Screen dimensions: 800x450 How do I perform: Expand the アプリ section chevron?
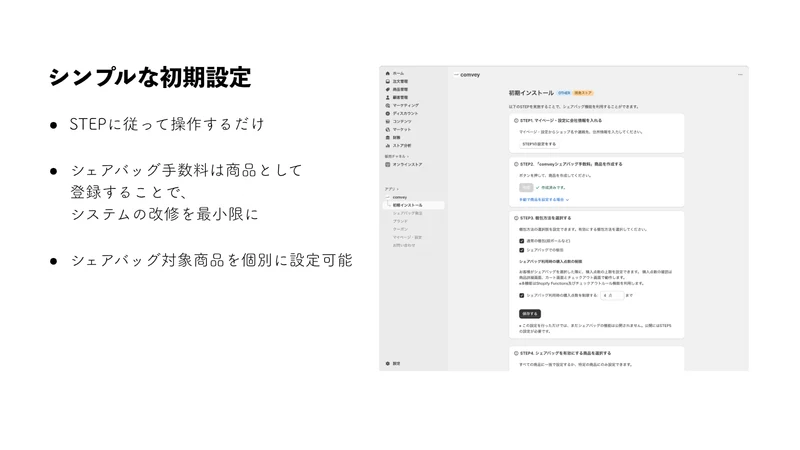coord(398,189)
